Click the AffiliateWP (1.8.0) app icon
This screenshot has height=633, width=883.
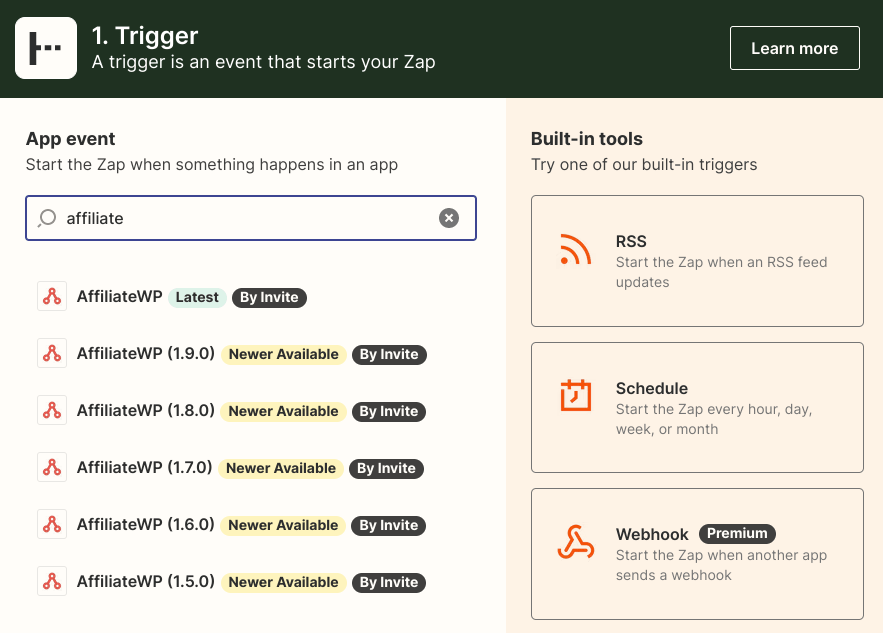[52, 410]
